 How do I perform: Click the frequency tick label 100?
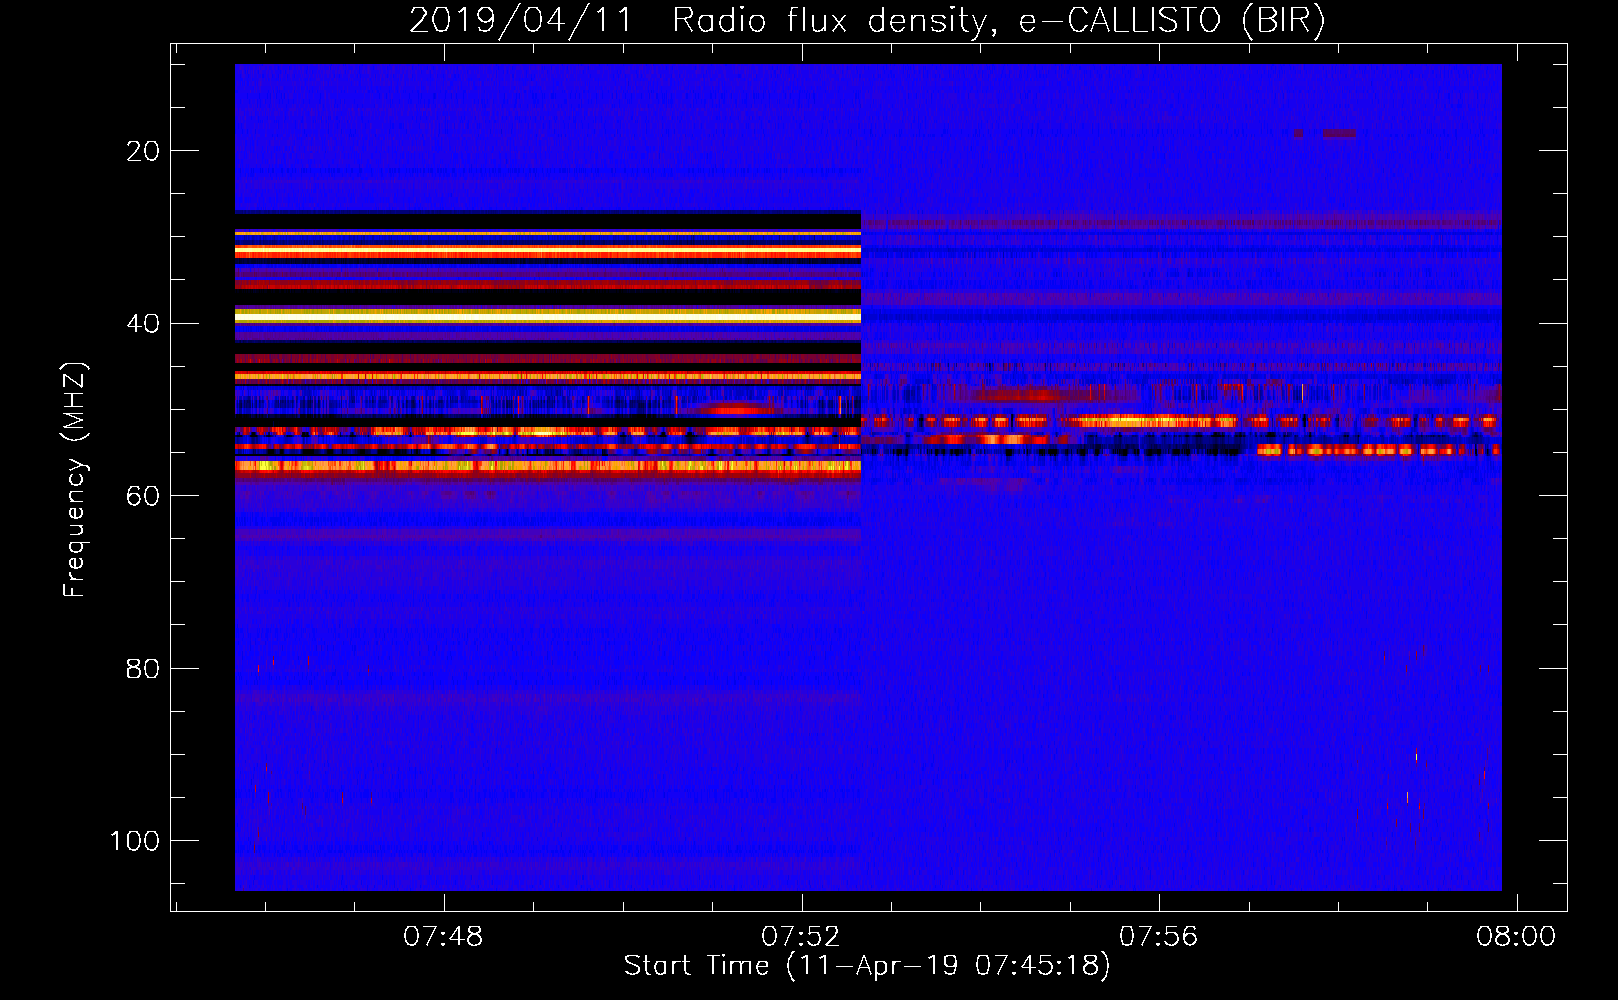click(x=134, y=841)
